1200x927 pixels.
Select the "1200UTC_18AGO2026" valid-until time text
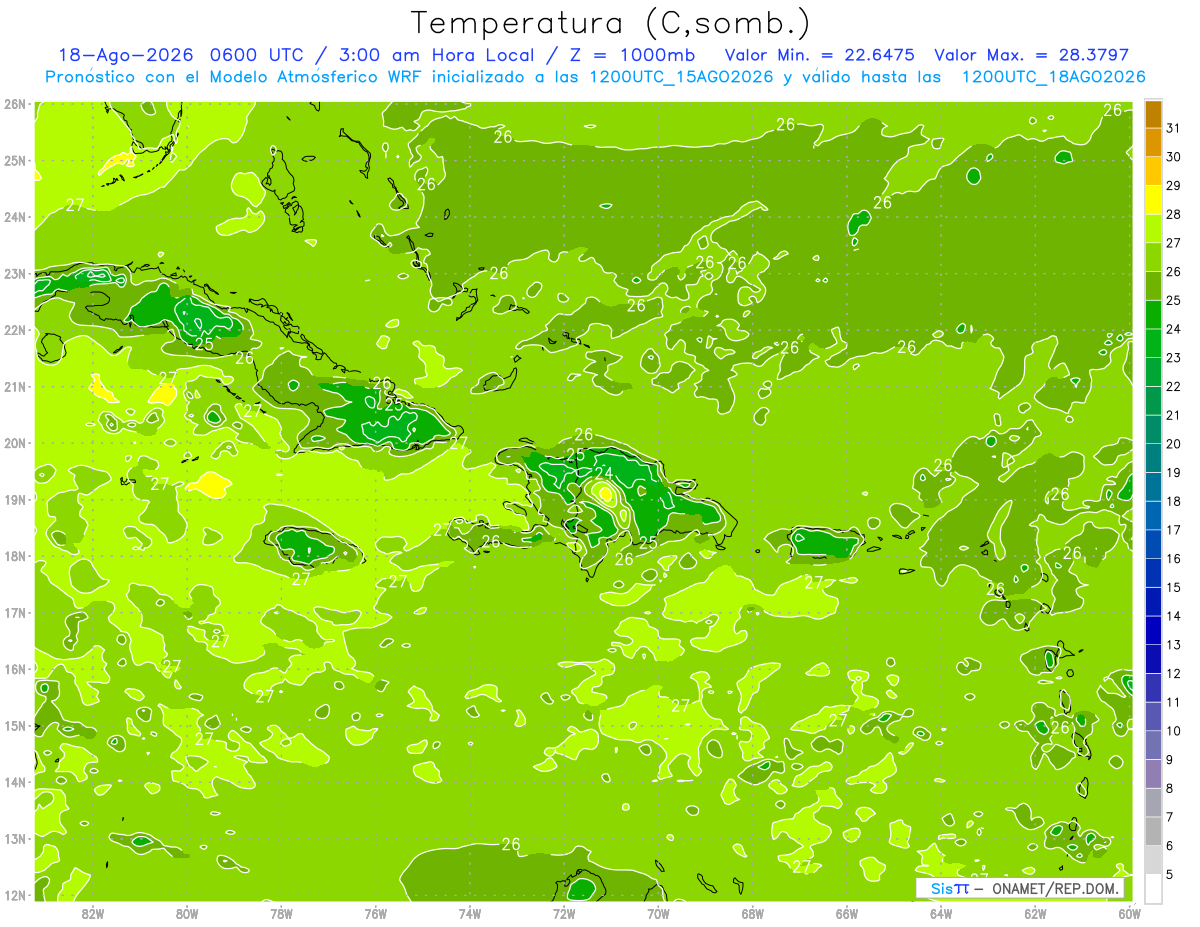[1053, 77]
